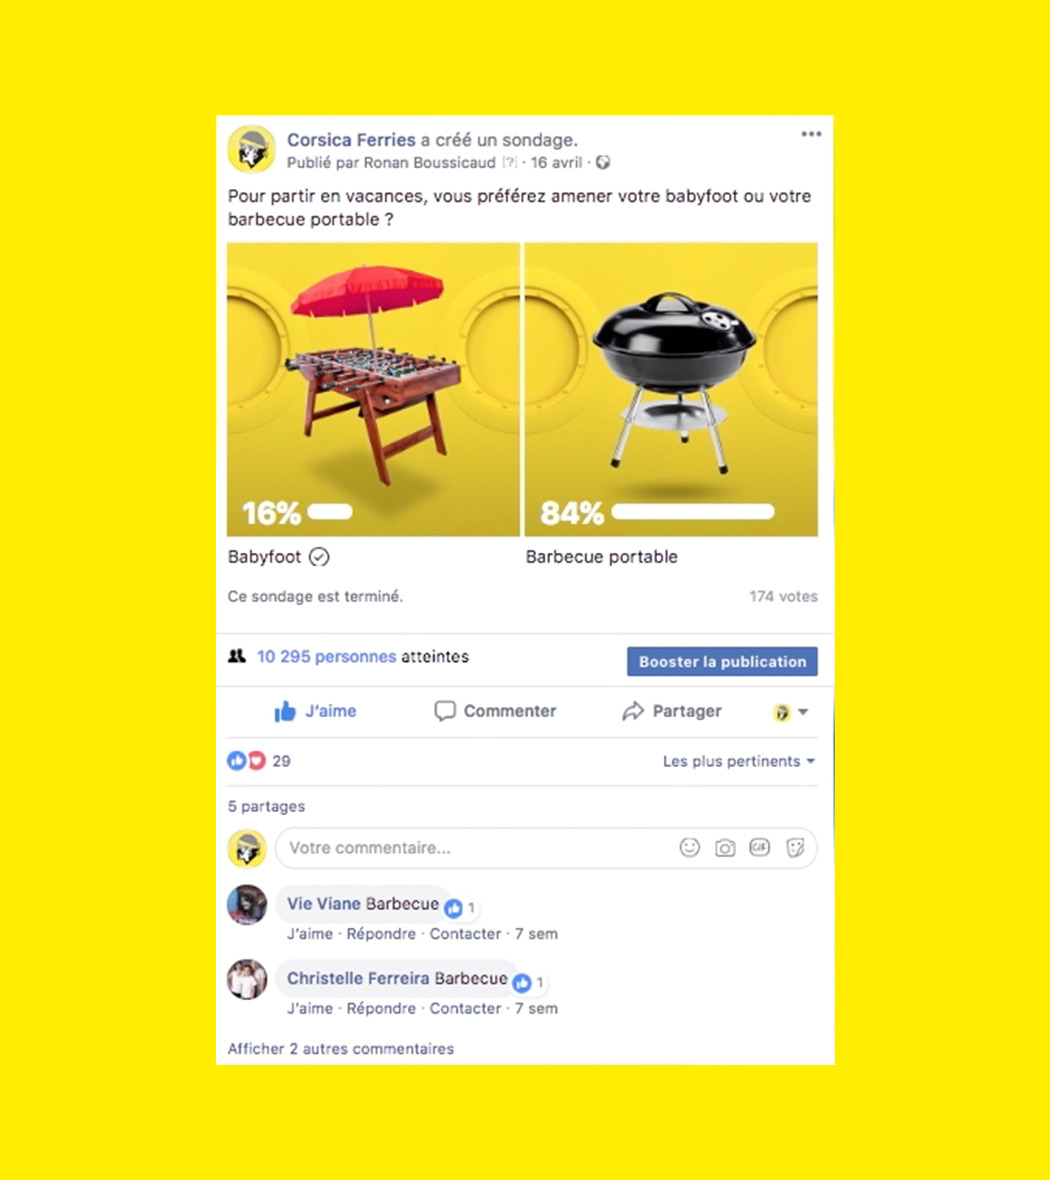The height and width of the screenshot is (1180, 1050).
Task: Select the Barbecue portable poll option
Action: click(601, 557)
